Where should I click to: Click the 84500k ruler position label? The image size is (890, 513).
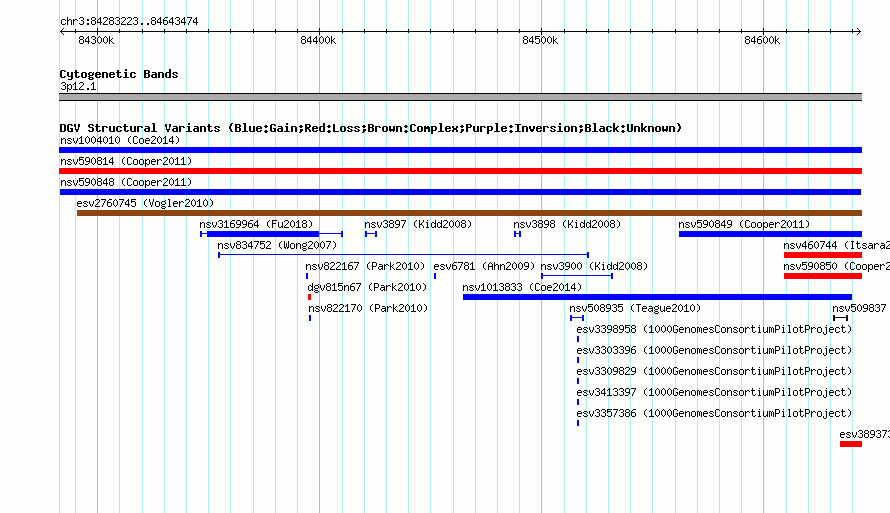click(x=540, y=40)
